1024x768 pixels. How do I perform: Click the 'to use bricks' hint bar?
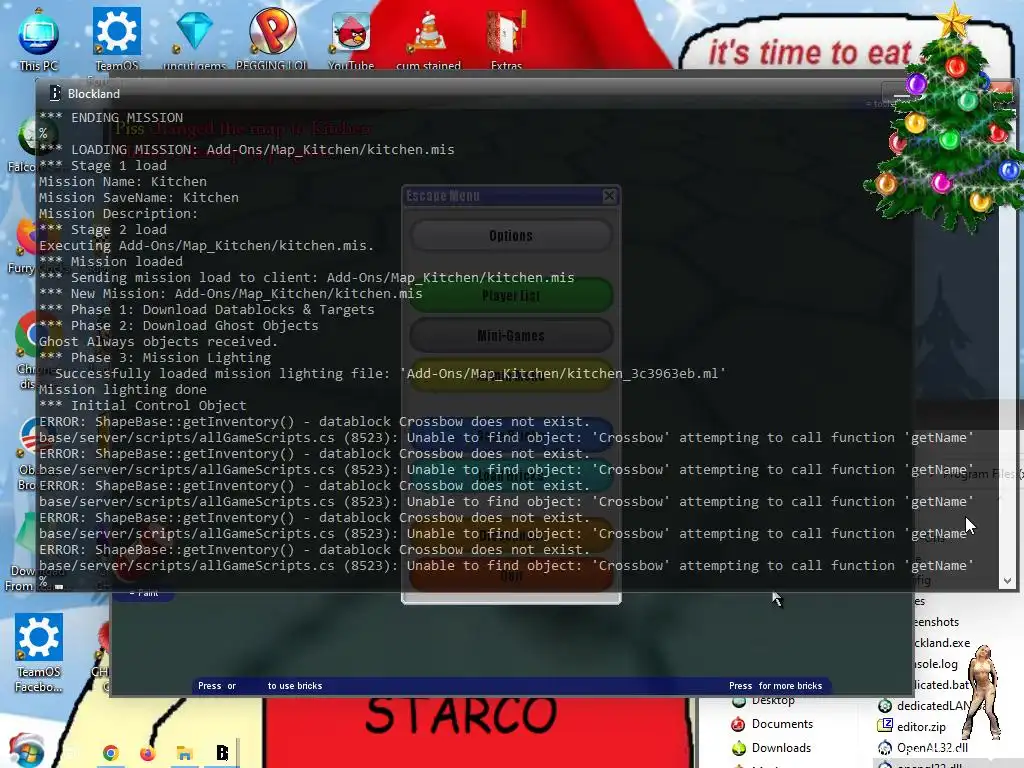click(295, 686)
